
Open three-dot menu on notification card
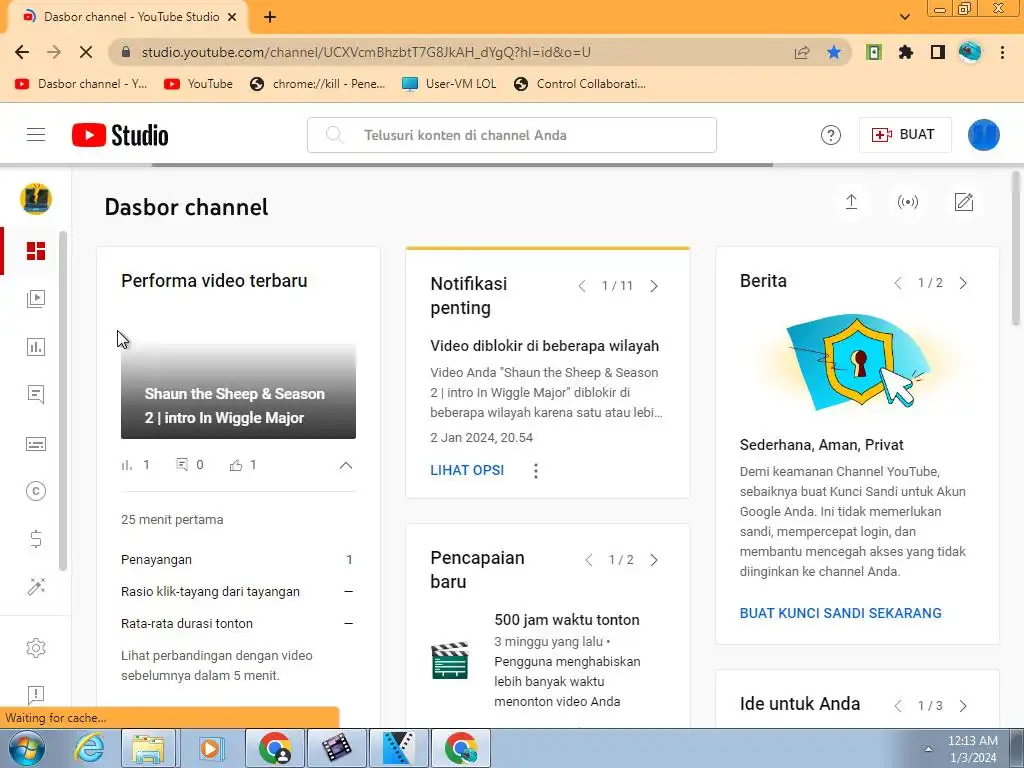(x=536, y=470)
